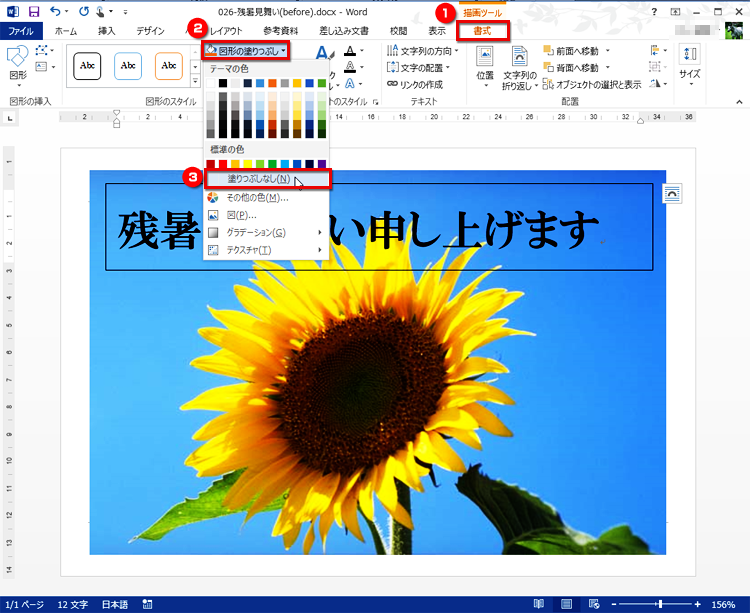
Task: Switch to the 差し込み文書 tab
Action: [x=344, y=31]
